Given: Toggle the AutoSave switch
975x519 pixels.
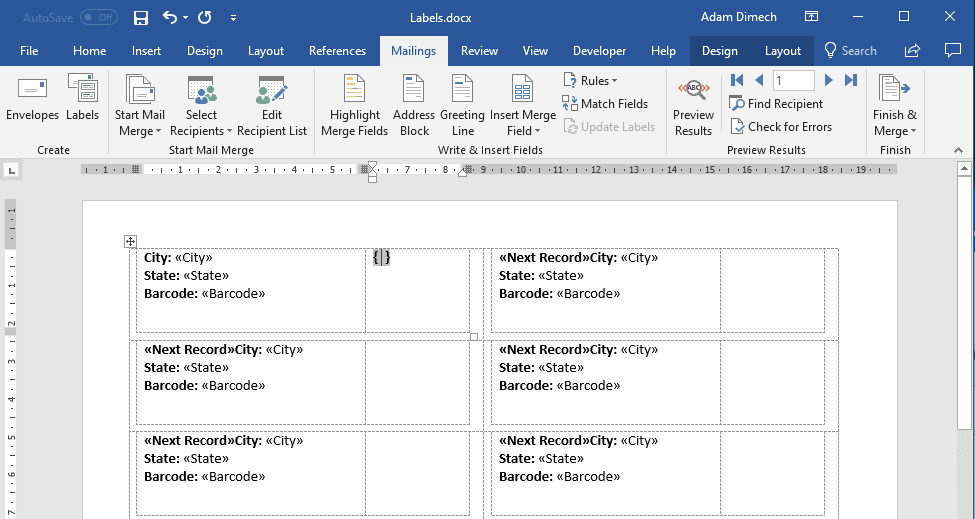Looking at the screenshot, I should point(98,18).
